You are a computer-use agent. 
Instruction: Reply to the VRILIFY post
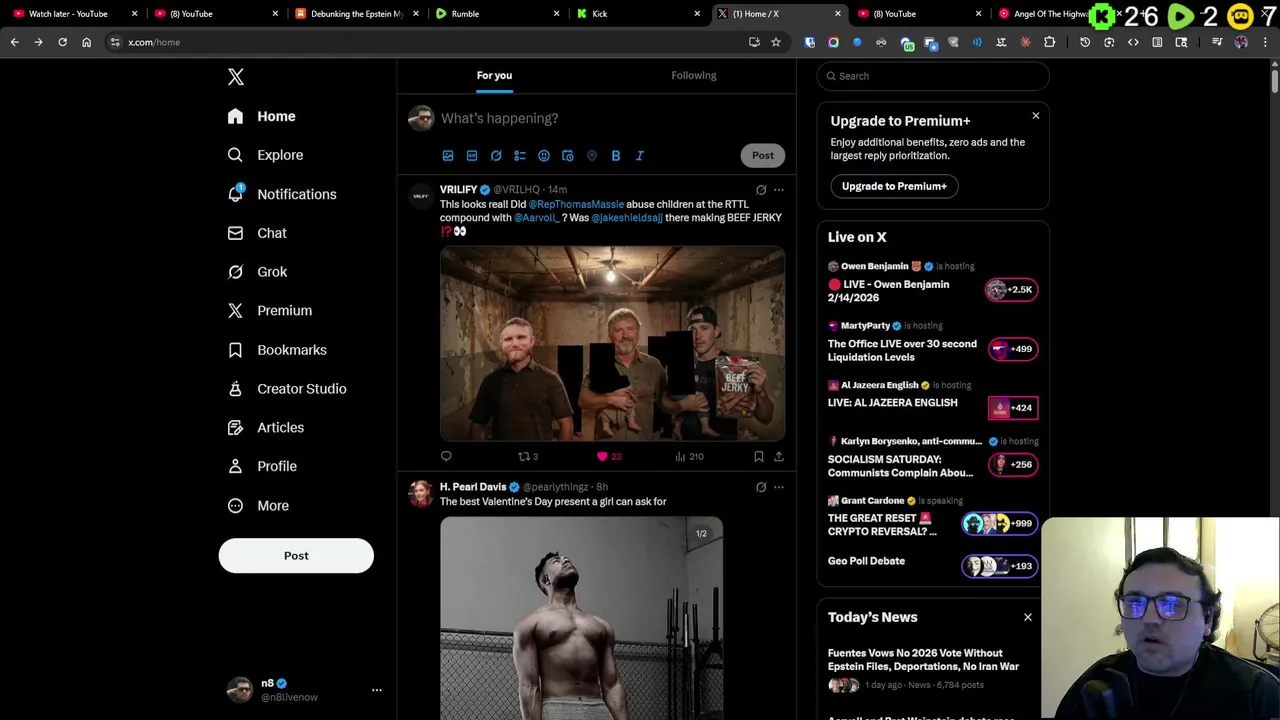tap(446, 457)
